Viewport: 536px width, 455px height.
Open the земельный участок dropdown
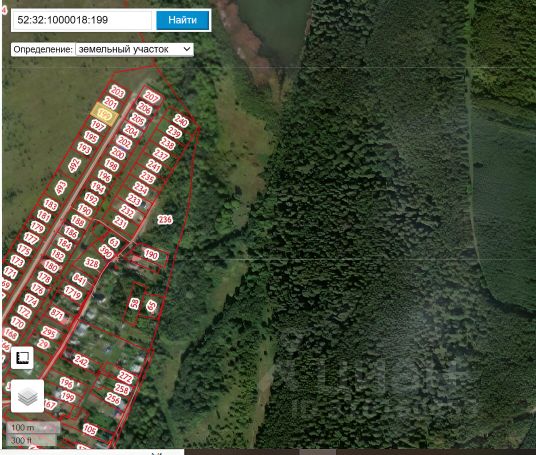tap(134, 50)
